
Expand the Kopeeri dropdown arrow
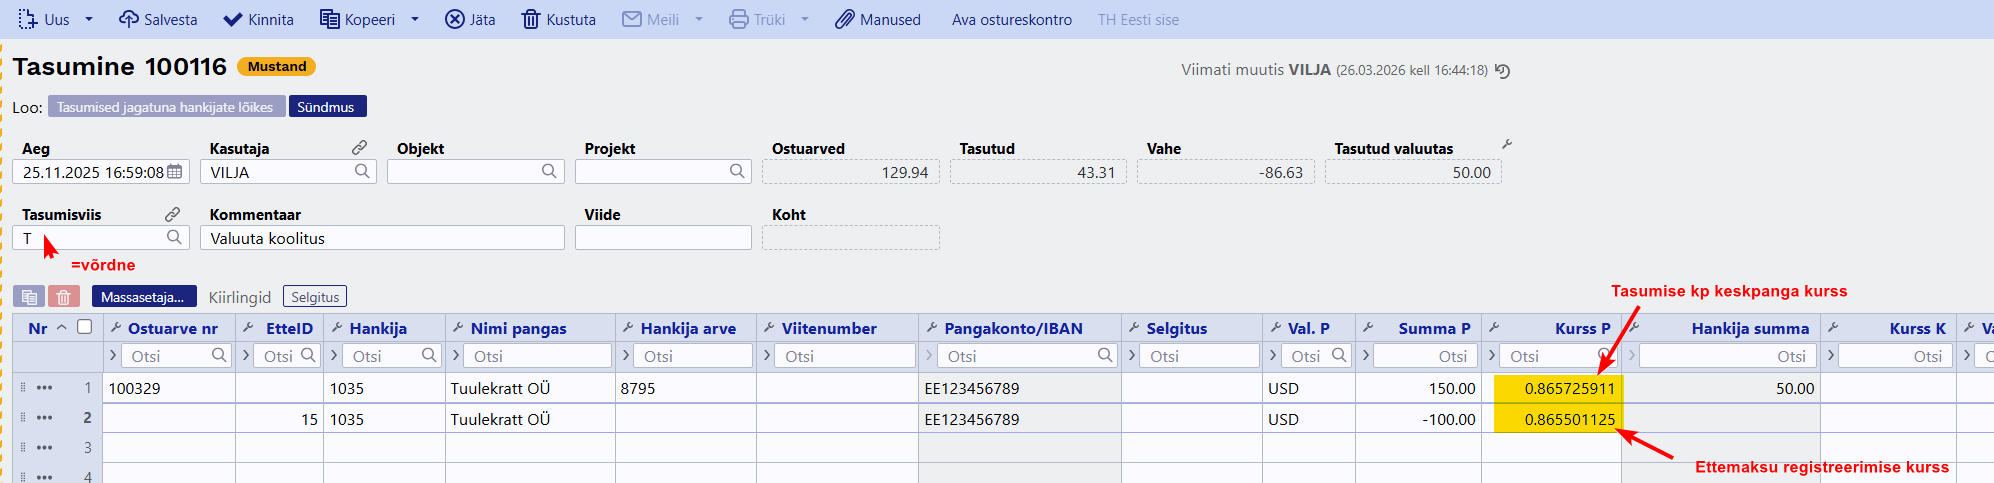[415, 19]
